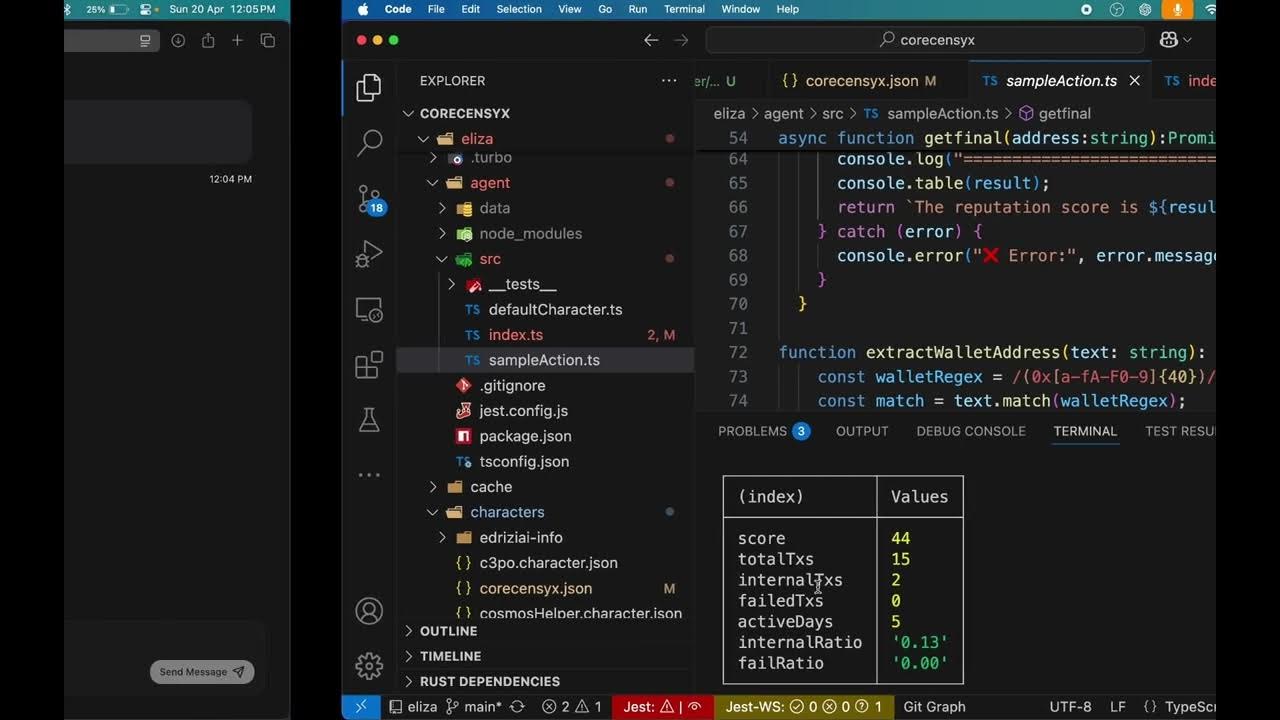1280x720 pixels.
Task: Open the Manage gear icon
Action: click(368, 664)
